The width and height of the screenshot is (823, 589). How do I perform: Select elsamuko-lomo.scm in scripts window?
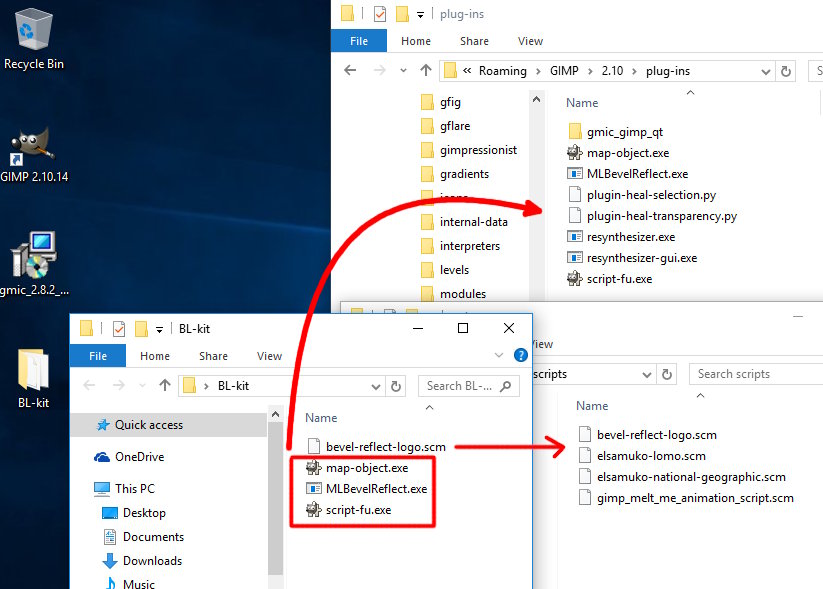pos(641,456)
